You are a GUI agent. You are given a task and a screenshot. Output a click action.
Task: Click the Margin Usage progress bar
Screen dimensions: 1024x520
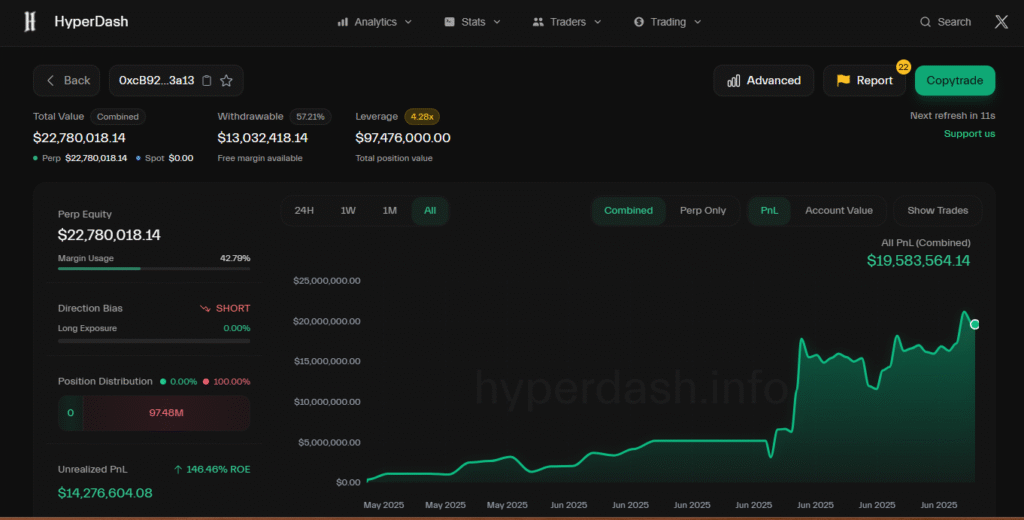coord(154,268)
